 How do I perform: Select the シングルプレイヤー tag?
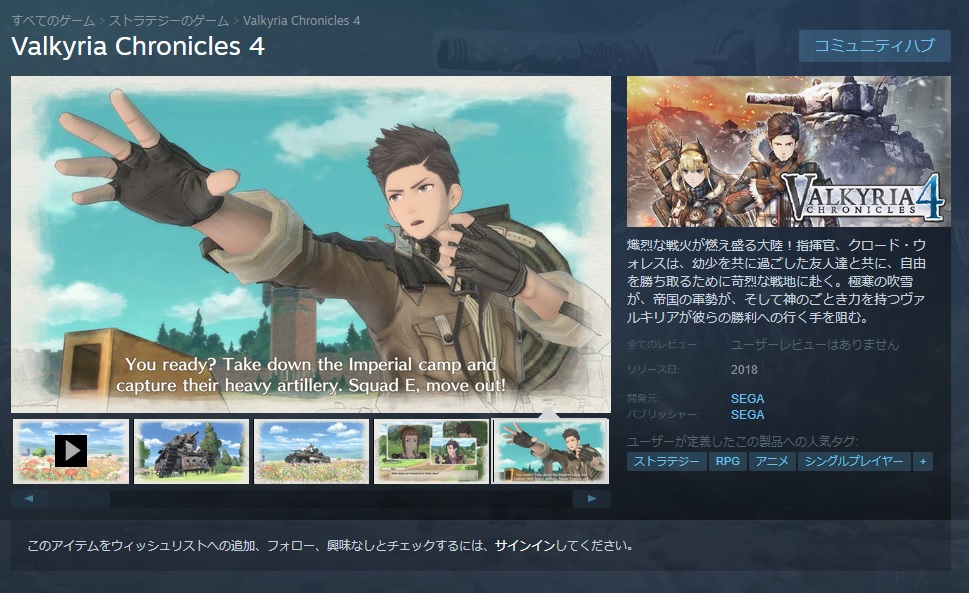(854, 461)
